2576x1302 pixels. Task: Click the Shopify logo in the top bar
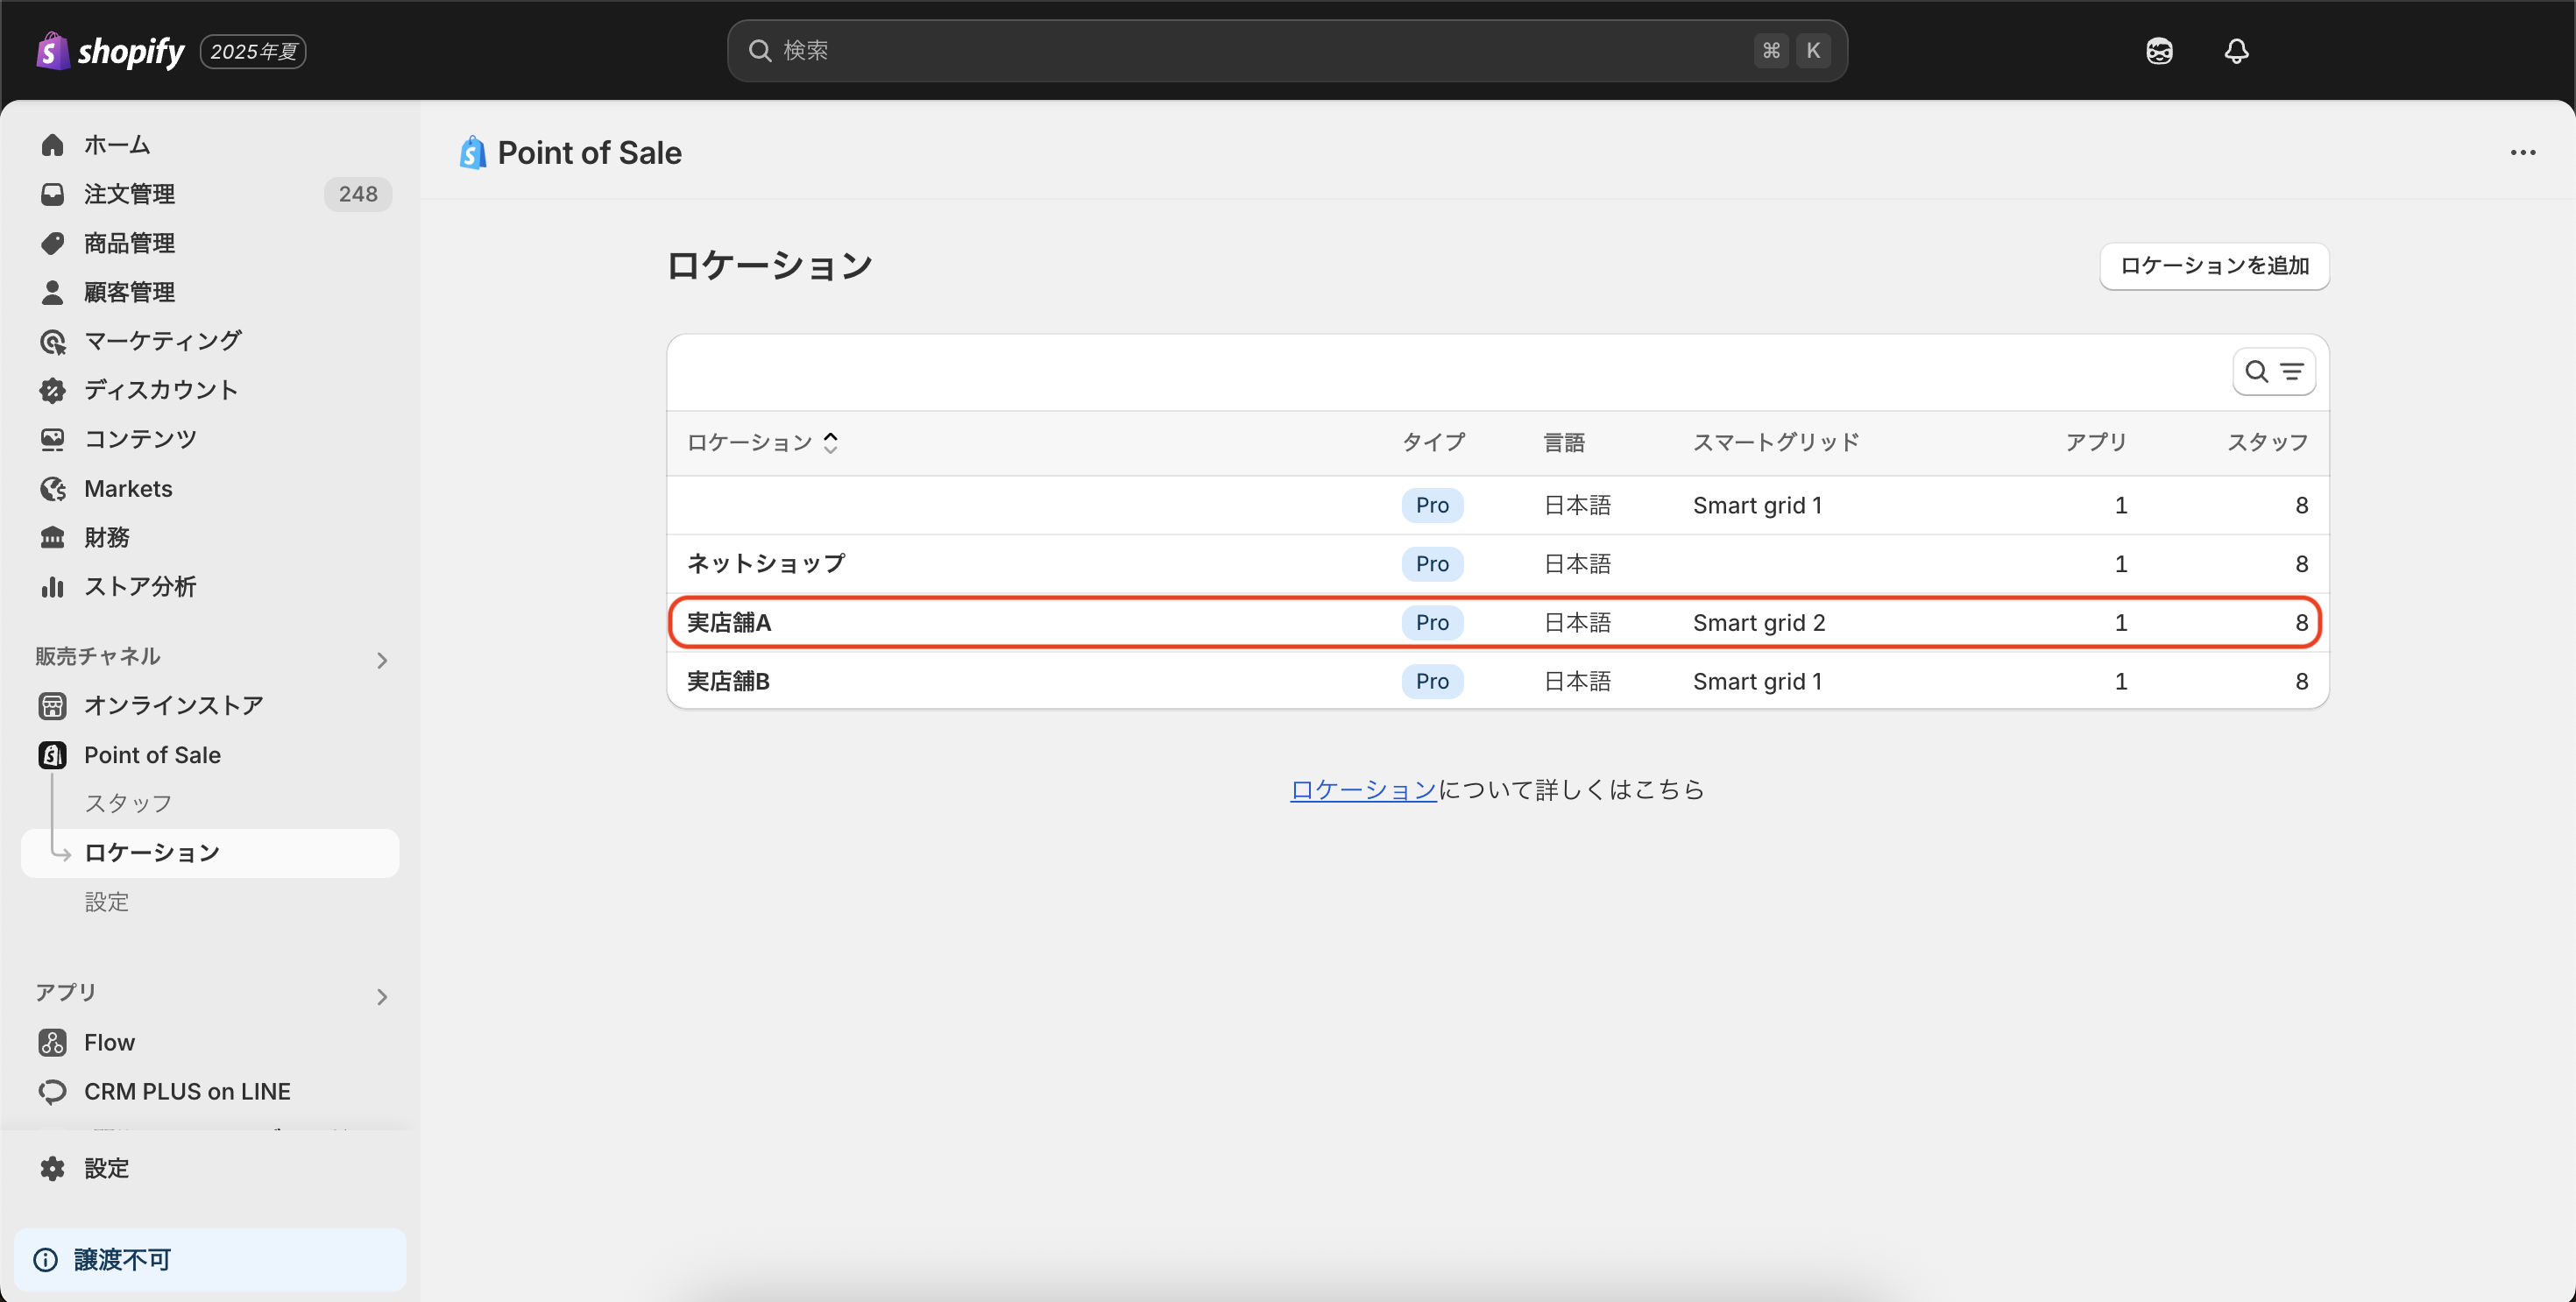(111, 51)
